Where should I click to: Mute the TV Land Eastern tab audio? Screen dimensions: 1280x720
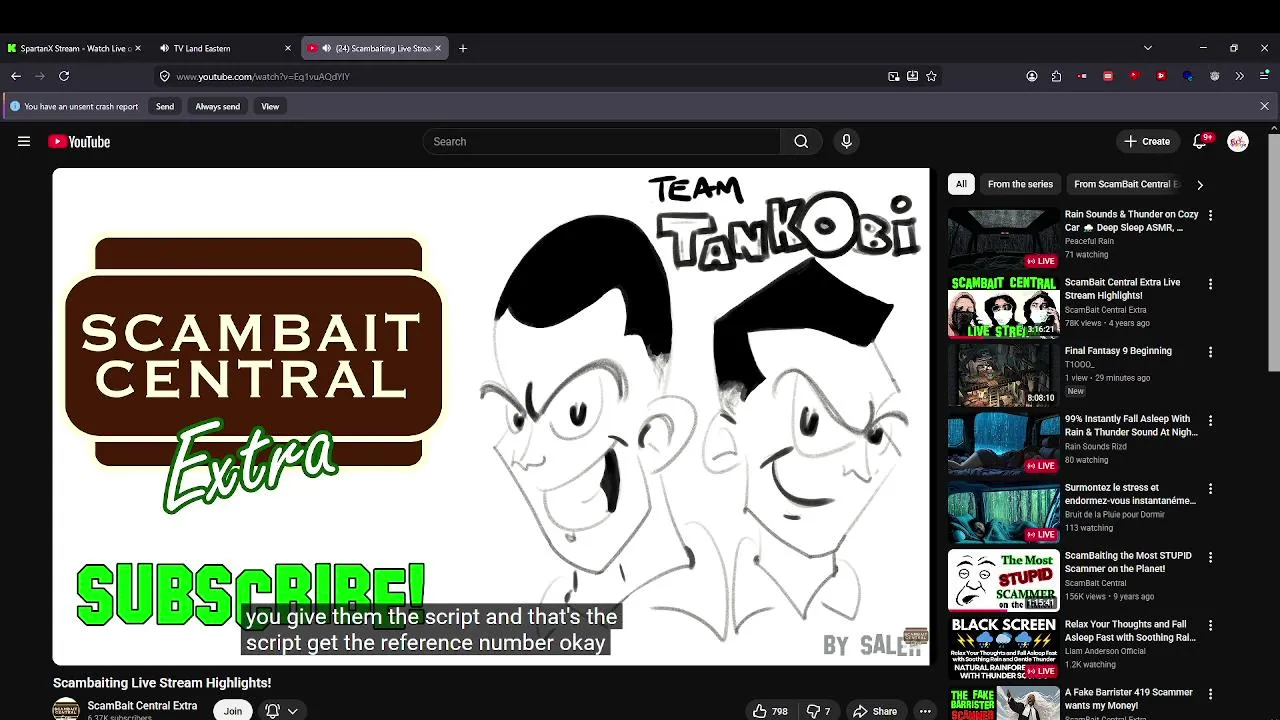tap(164, 48)
